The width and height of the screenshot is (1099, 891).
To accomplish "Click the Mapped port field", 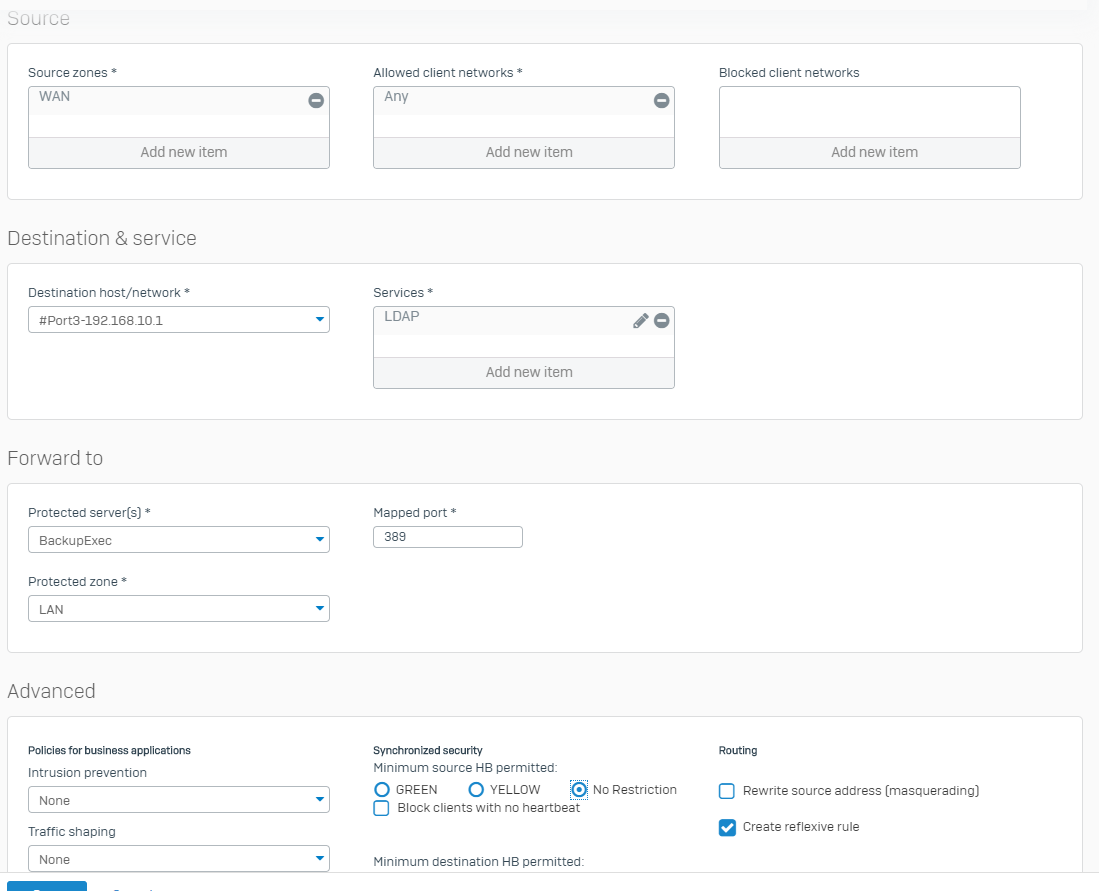I will point(447,537).
